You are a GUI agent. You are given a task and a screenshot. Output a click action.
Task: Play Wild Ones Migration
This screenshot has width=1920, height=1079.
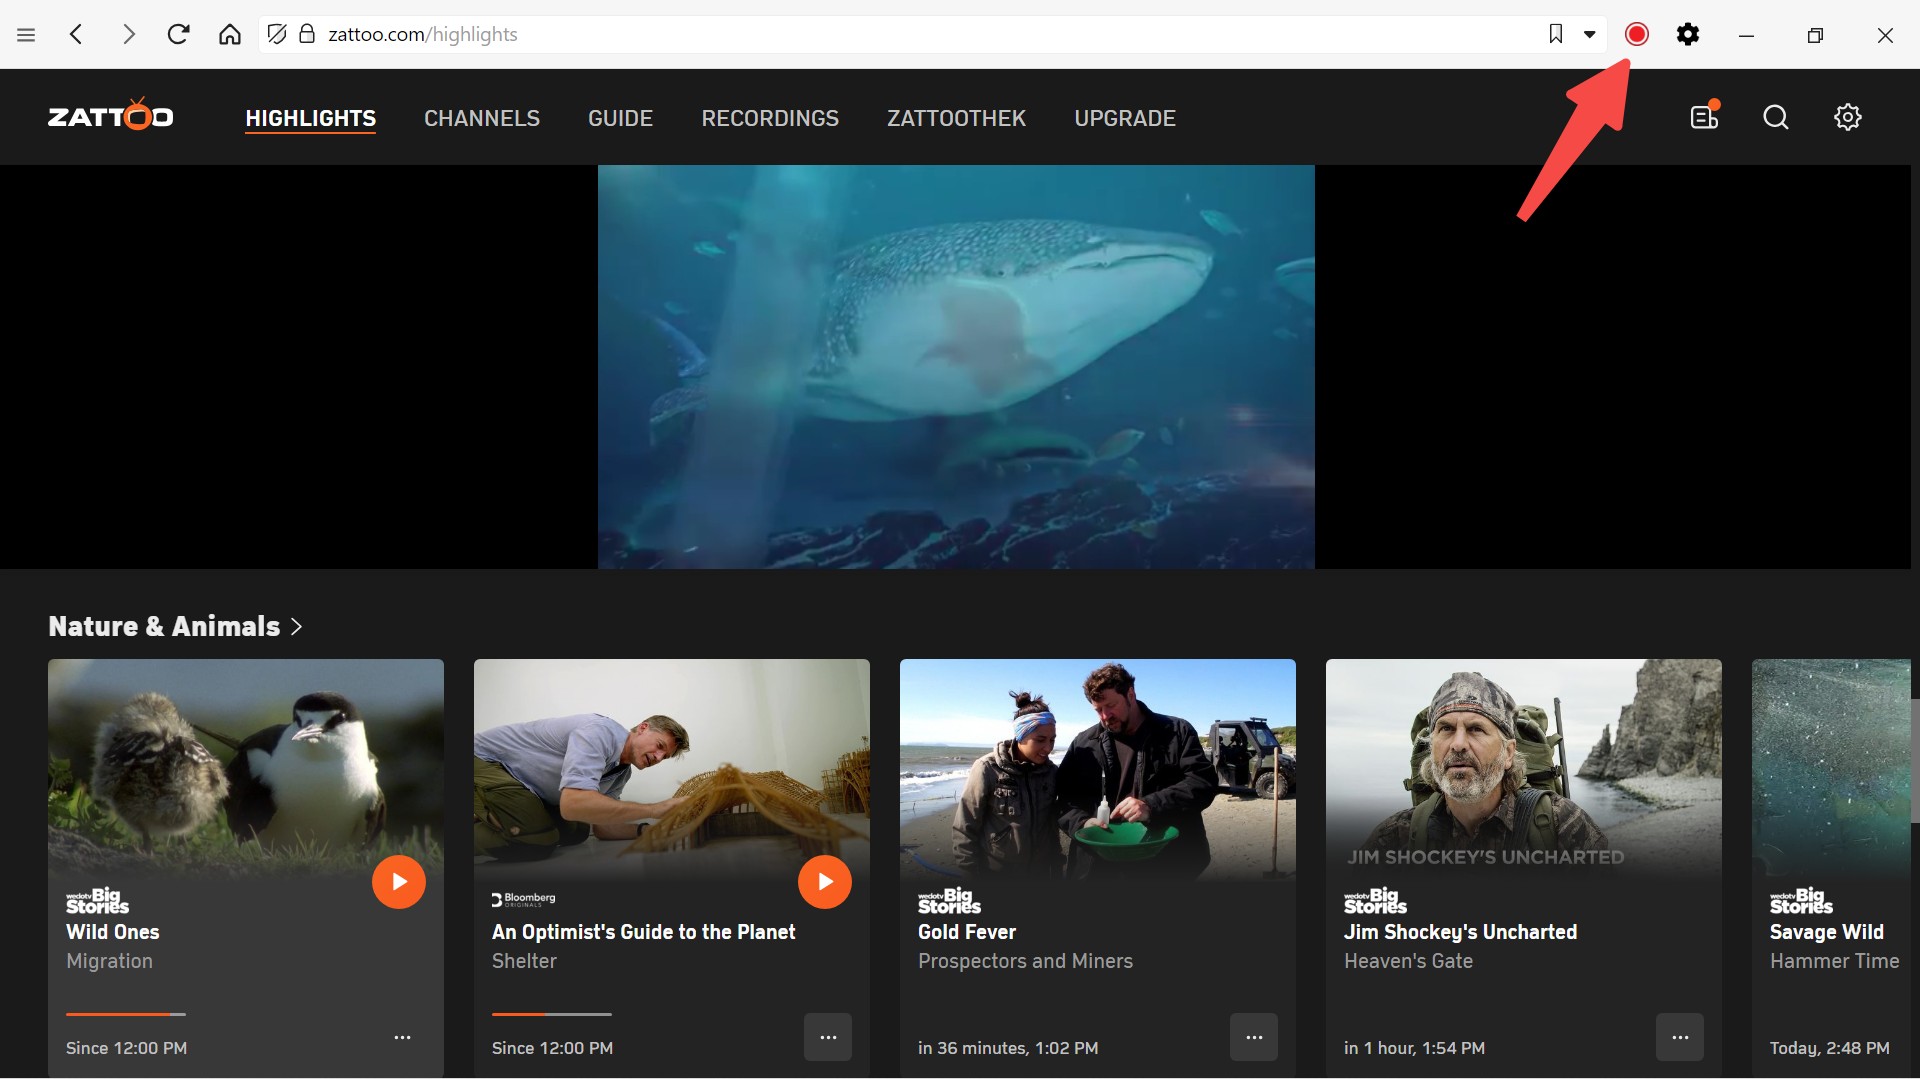click(x=399, y=882)
